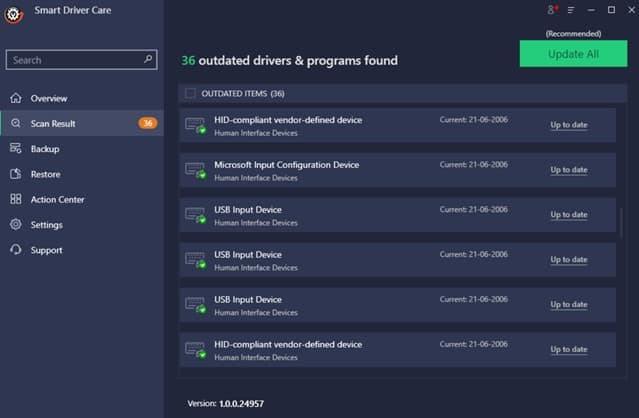Image resolution: width=639 pixels, height=418 pixels.
Task: Click the Restore icon in the sidebar
Action: (x=16, y=174)
